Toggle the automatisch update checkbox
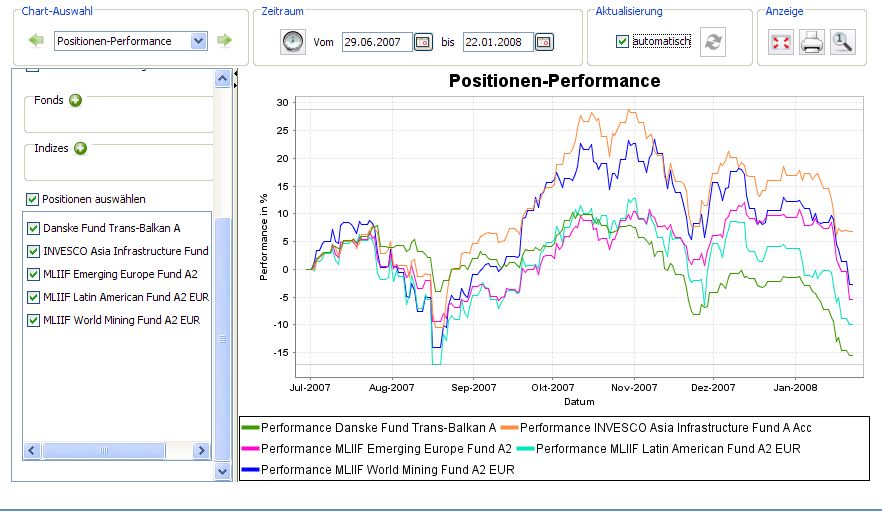Viewport: 882px width, 512px height. (x=622, y=42)
